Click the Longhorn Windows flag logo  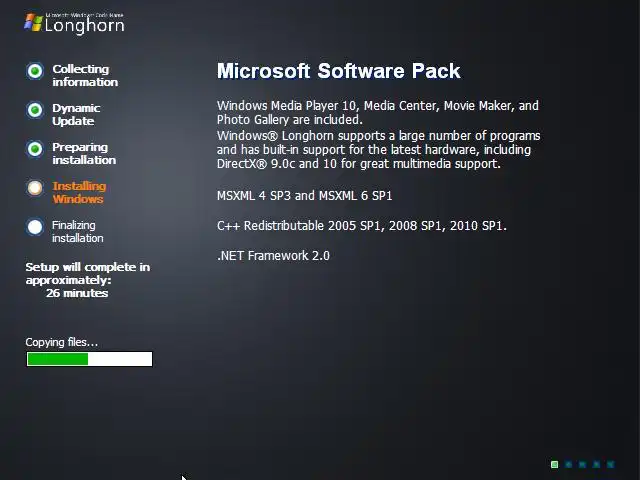tap(33, 22)
